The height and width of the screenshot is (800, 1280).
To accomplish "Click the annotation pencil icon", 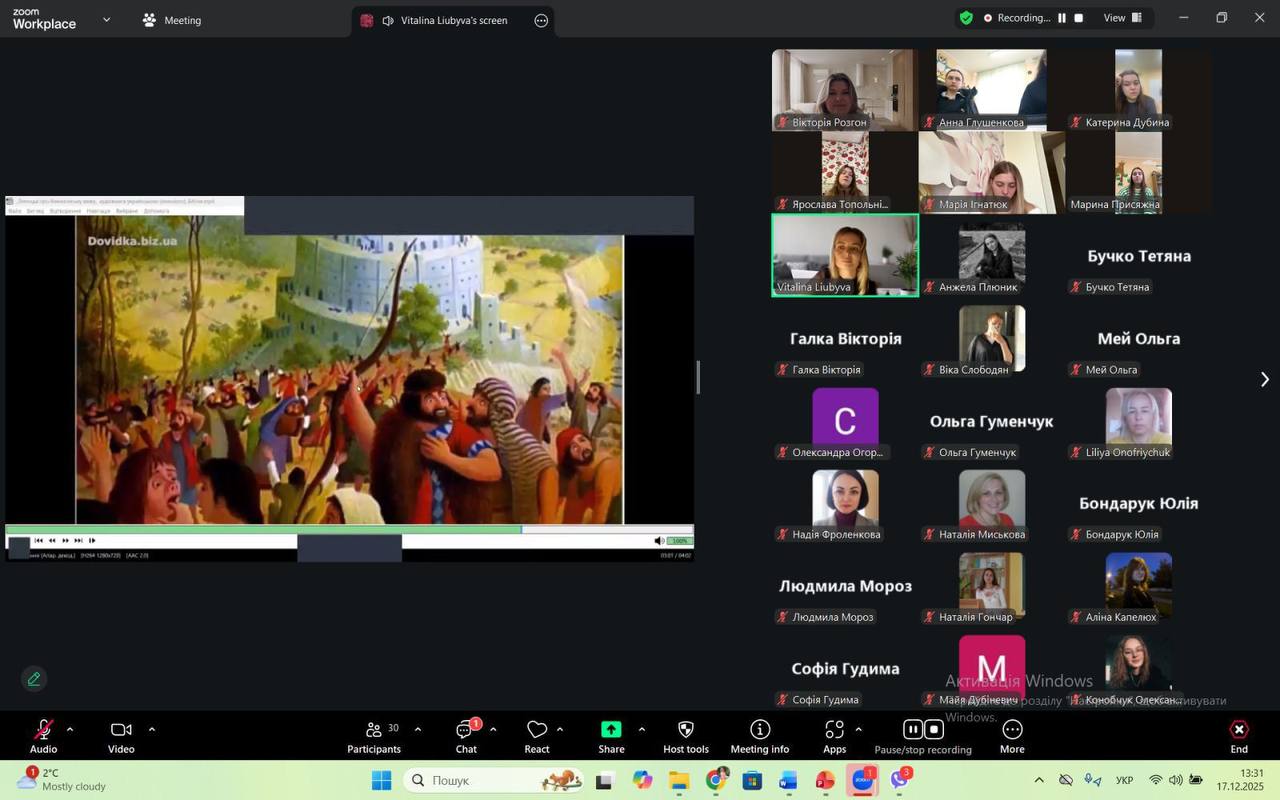I will click(x=34, y=679).
